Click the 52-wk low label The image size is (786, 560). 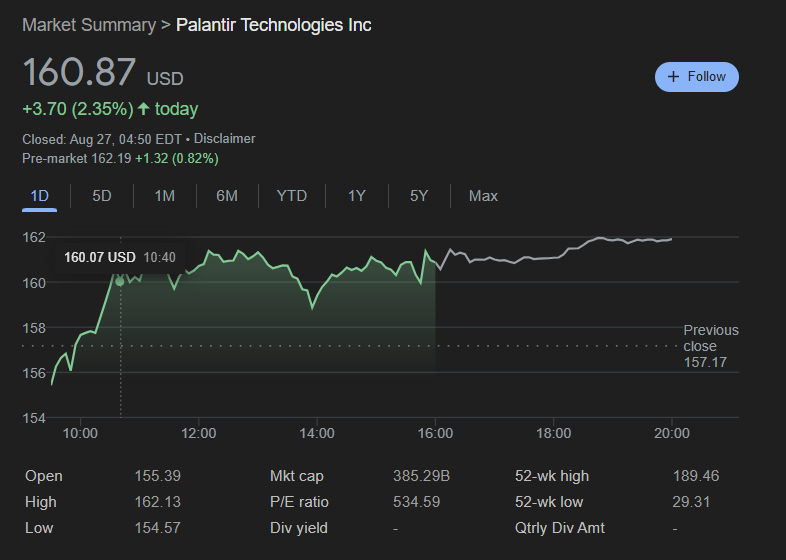click(549, 502)
